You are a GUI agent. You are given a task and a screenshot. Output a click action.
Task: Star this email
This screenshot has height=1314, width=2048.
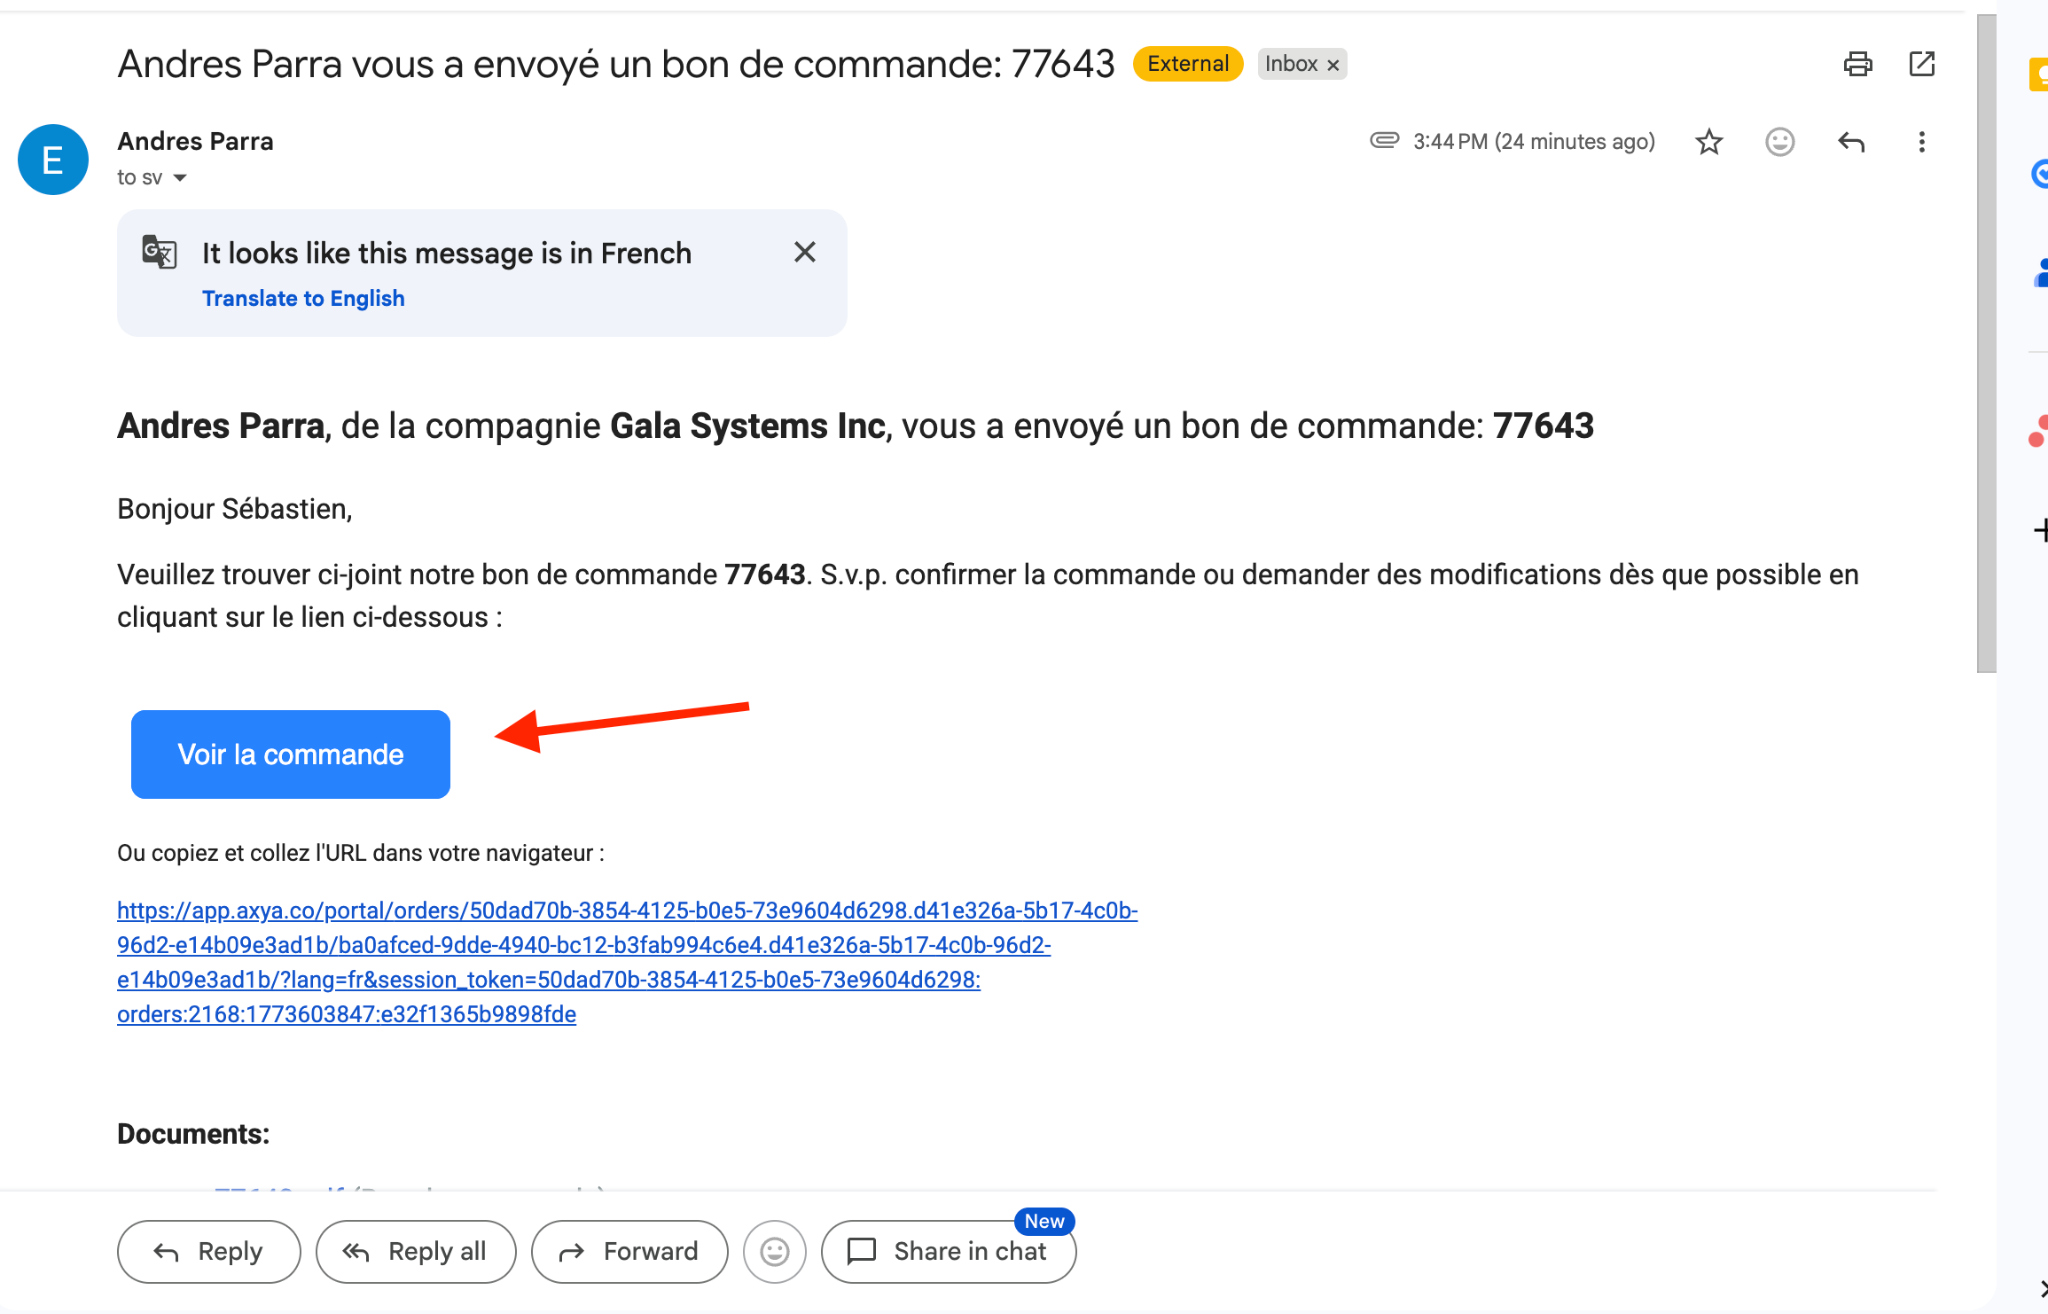(1709, 142)
